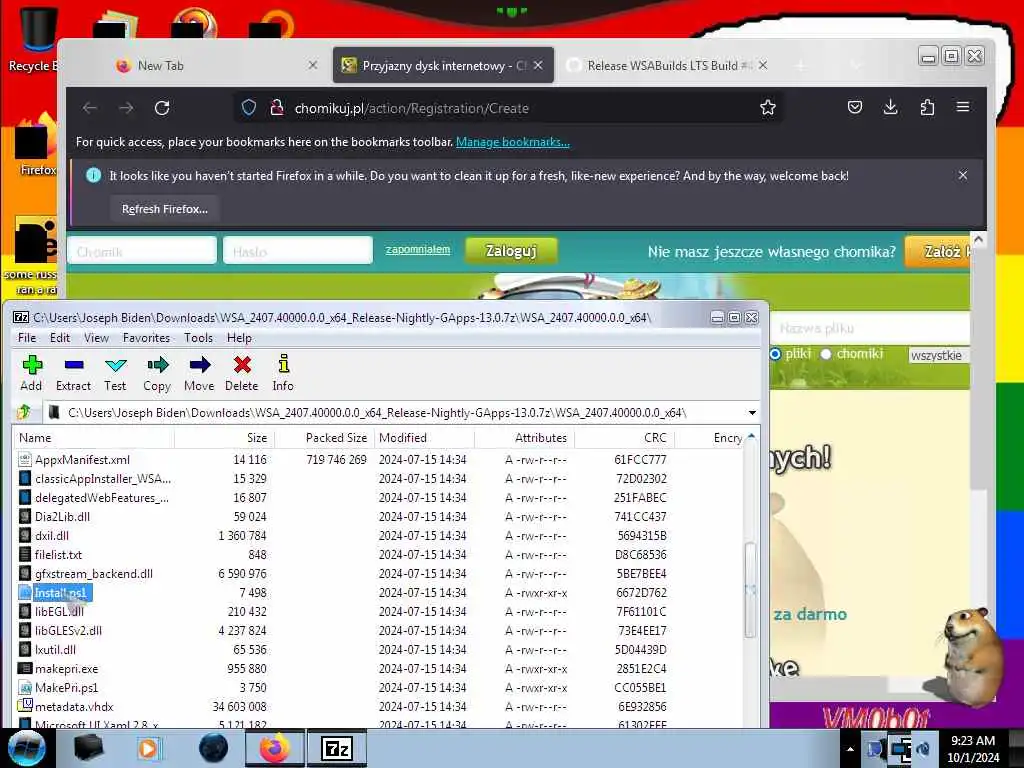The image size is (1024, 768).
Task: Open Firefox from the taskbar
Action: [274, 748]
